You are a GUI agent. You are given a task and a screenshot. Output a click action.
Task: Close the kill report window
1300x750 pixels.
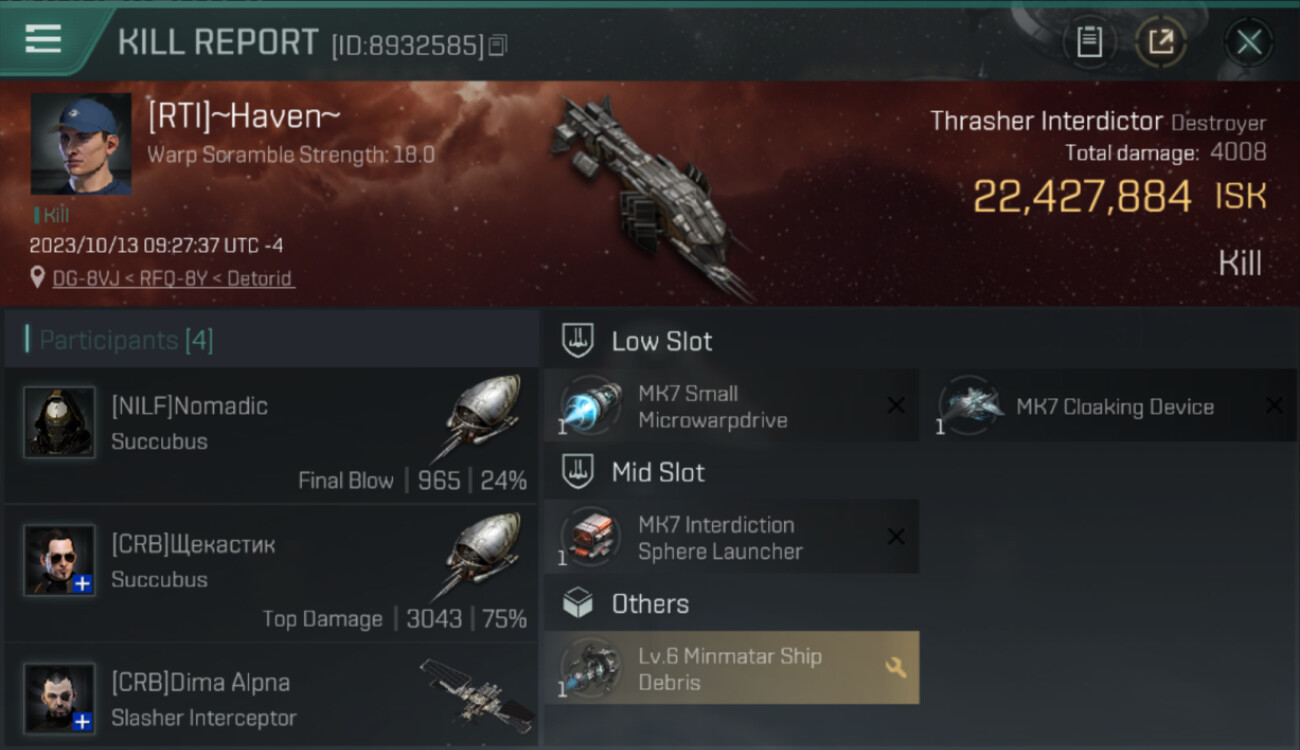[x=1249, y=42]
